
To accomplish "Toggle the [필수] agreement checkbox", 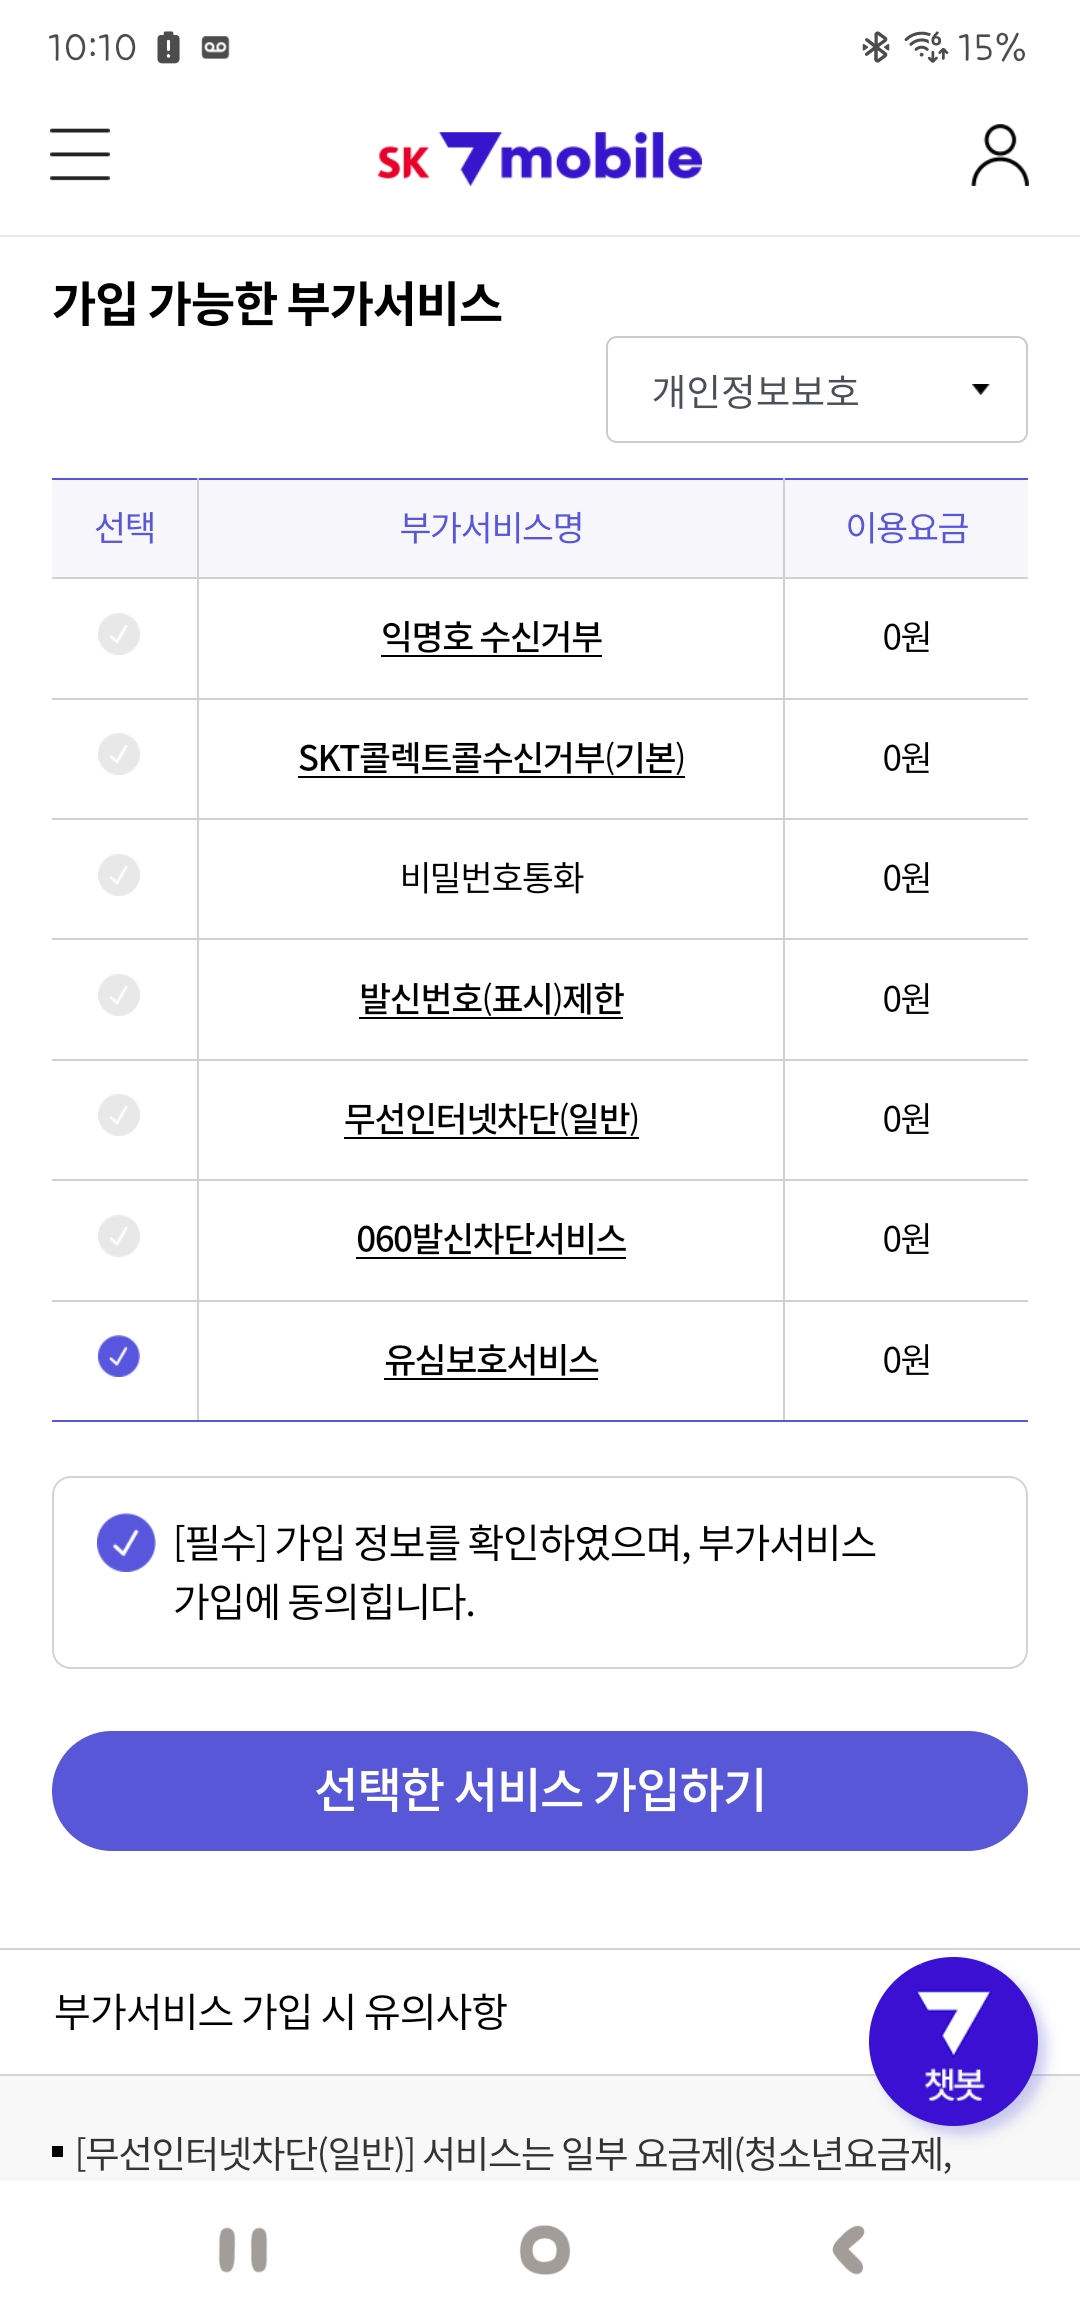I will (x=126, y=1543).
